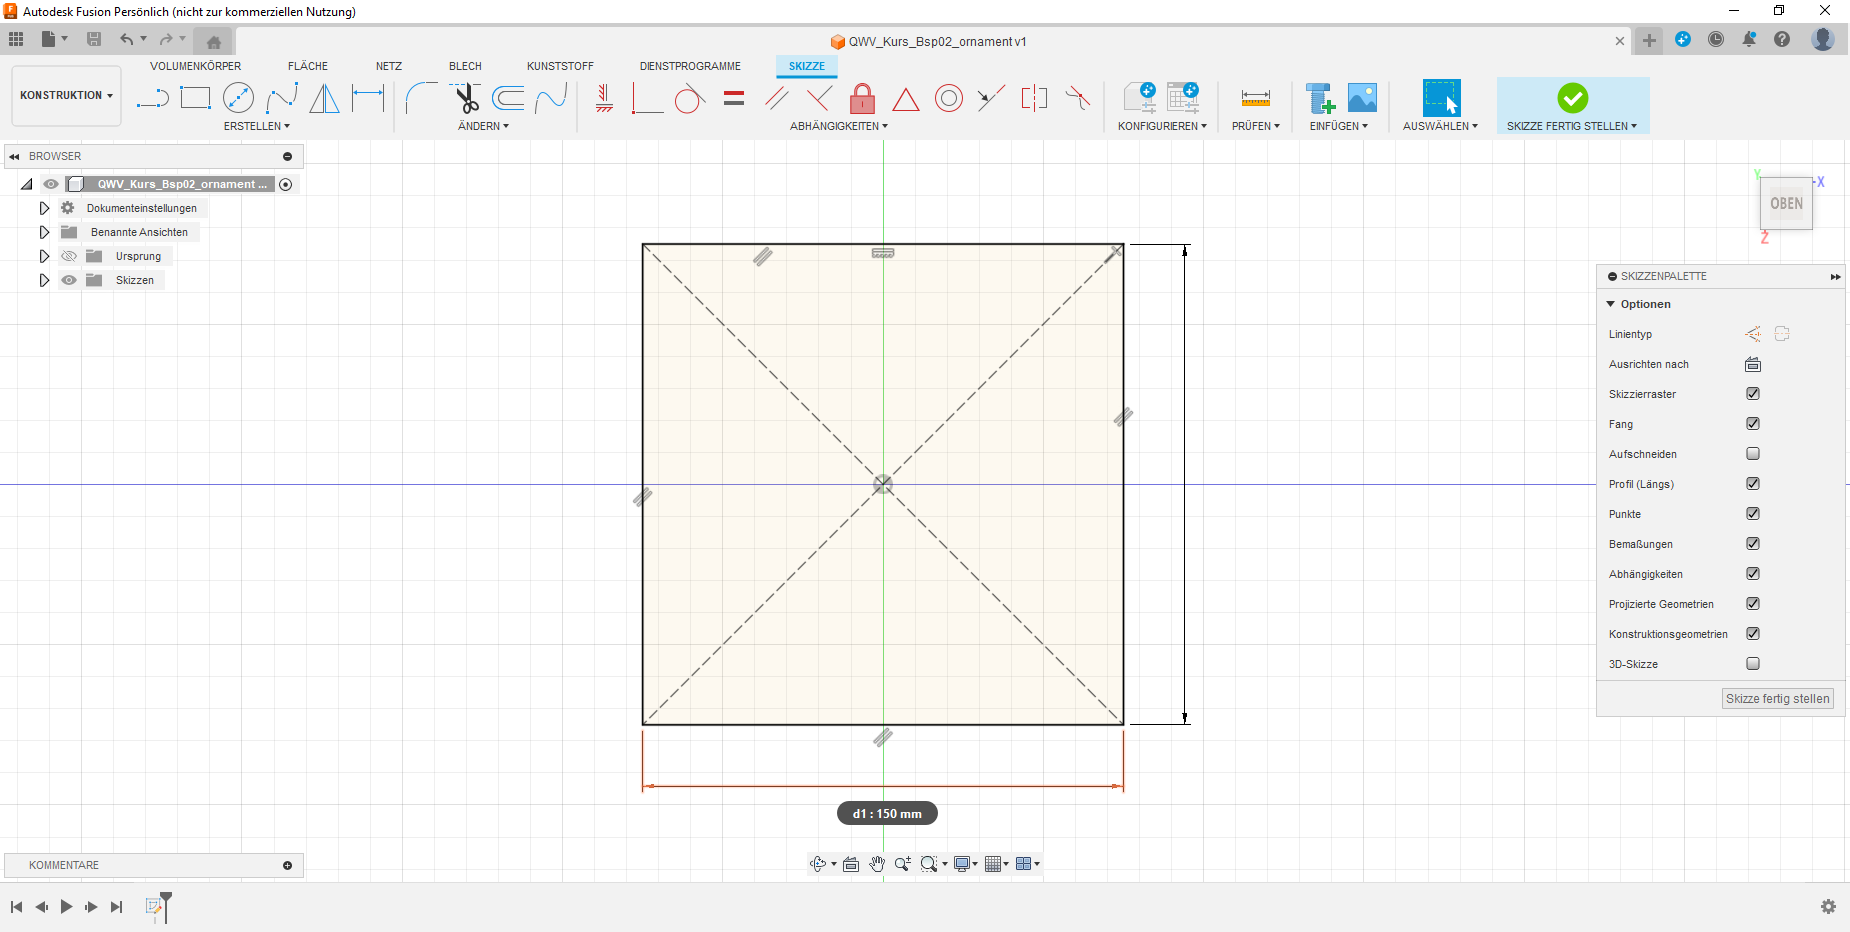Open the KONSTRUKTION workspace dropdown
This screenshot has height=932, width=1850.
[x=66, y=96]
